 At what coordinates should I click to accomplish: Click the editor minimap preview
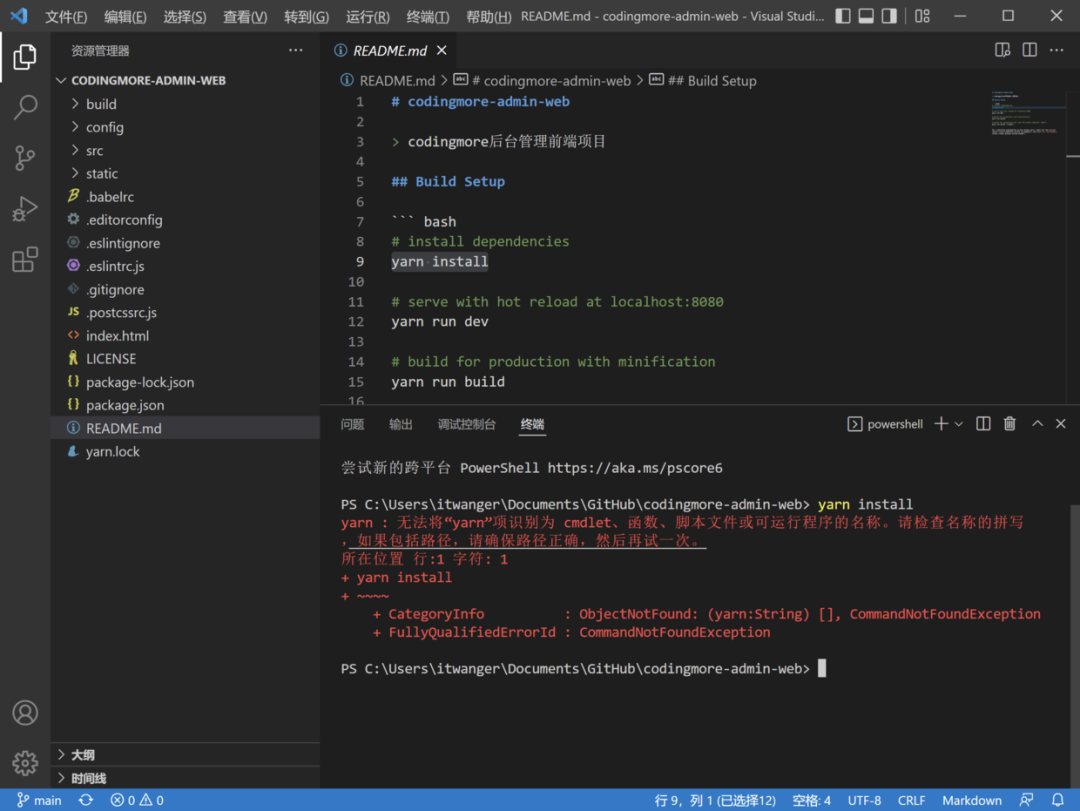(1027, 113)
